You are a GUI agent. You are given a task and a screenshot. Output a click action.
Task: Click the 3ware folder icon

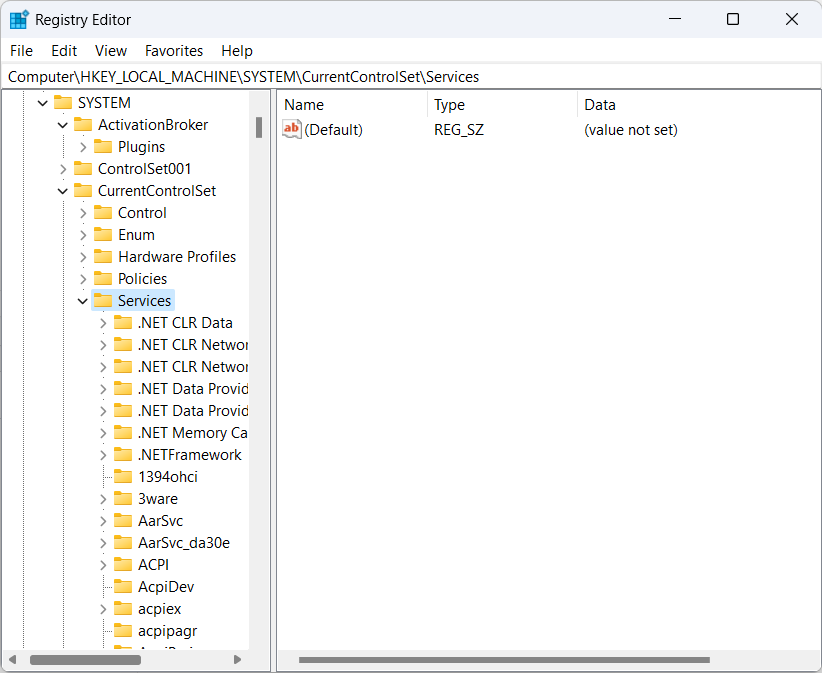click(x=123, y=499)
